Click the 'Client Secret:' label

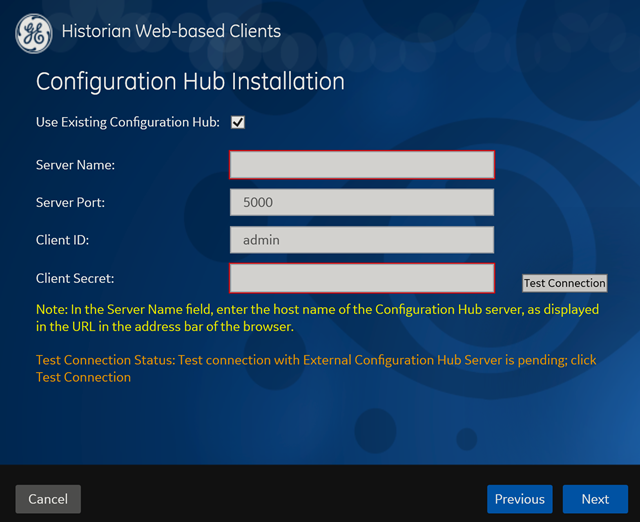[75, 278]
